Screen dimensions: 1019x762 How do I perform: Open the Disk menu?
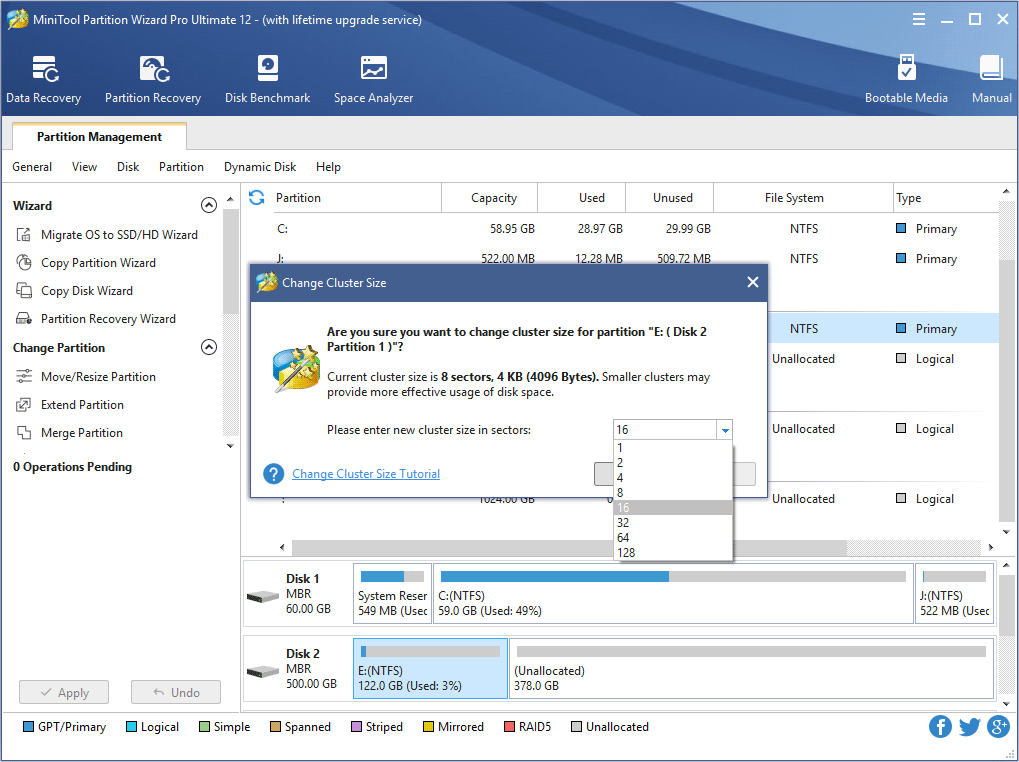coord(128,167)
